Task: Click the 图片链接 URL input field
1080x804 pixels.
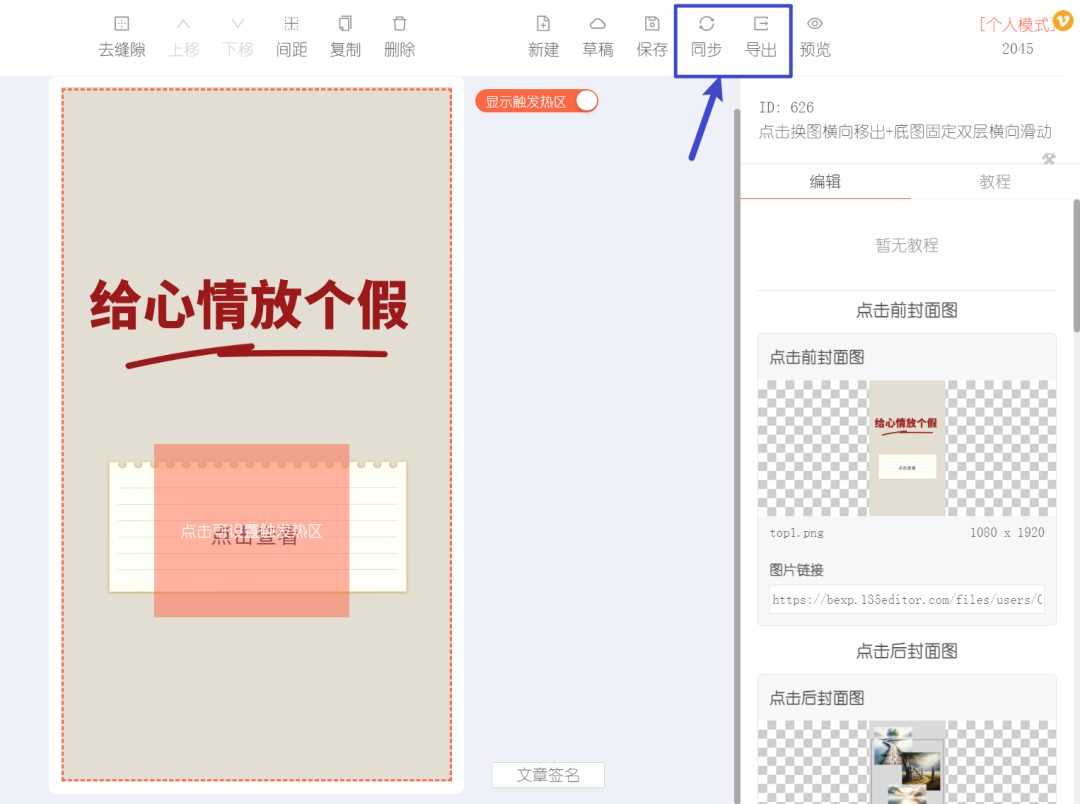Action: click(x=906, y=599)
